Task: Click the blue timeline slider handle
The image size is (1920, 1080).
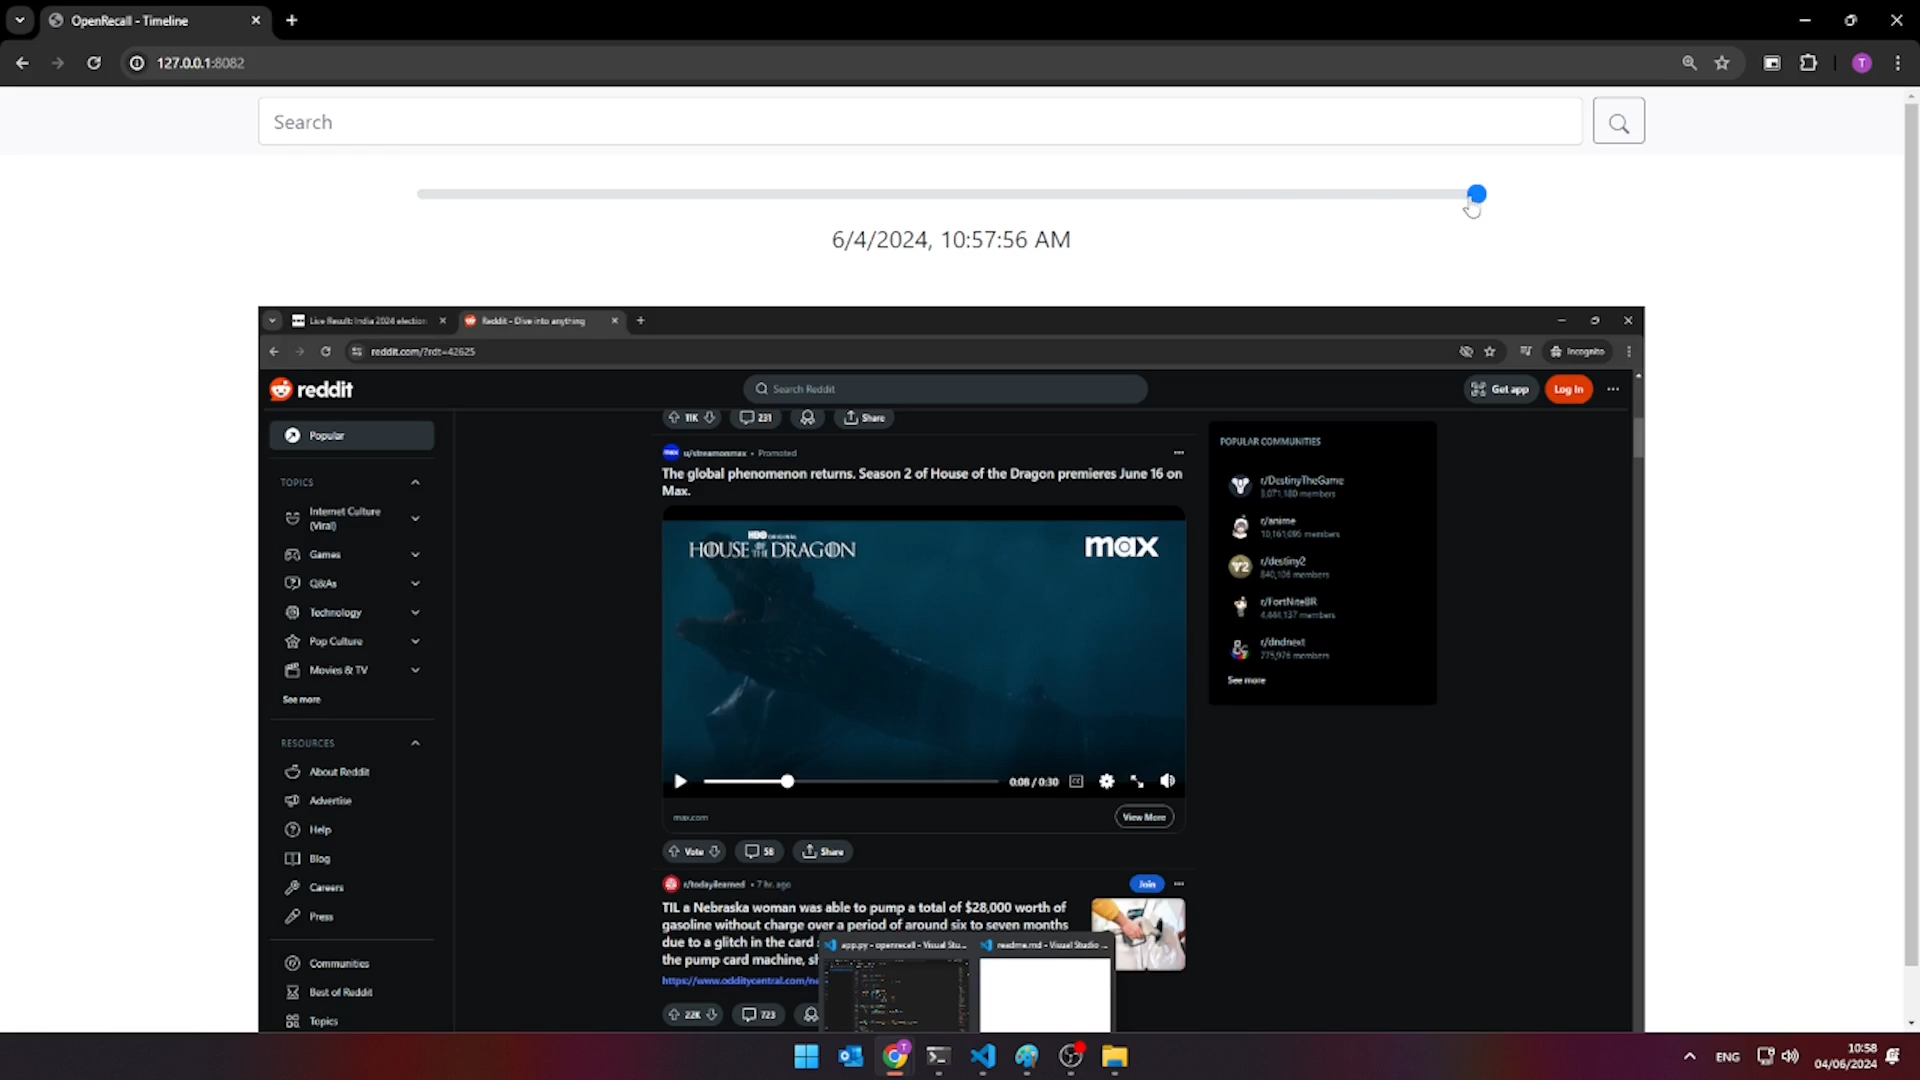Action: 1476,194
